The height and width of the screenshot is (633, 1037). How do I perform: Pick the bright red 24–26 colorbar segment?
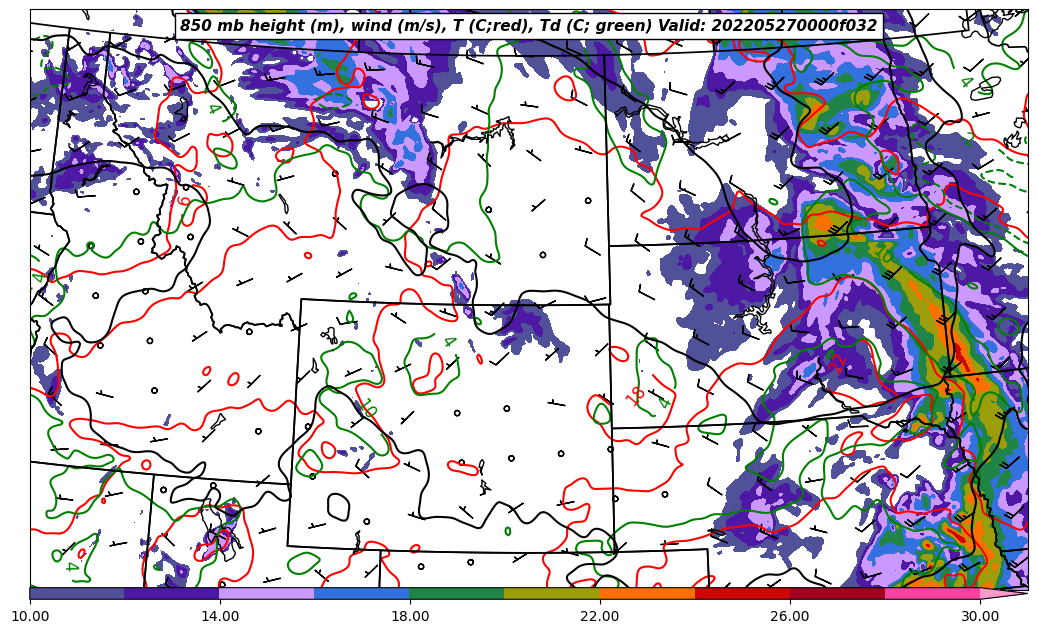pos(742,593)
